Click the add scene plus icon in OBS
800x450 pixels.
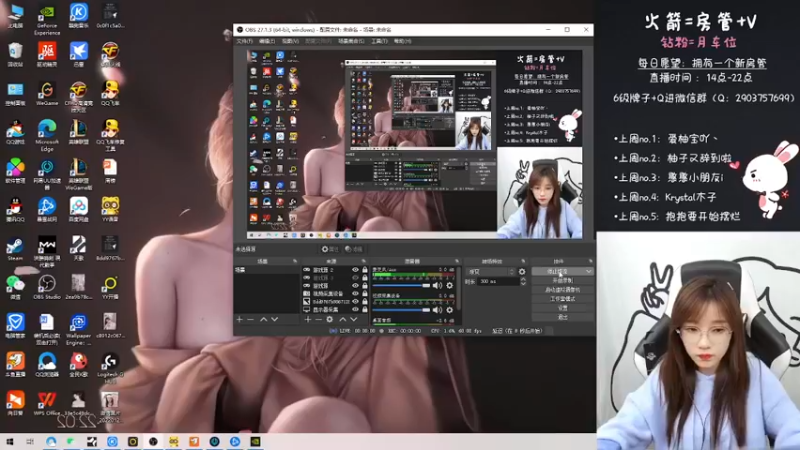(239, 319)
